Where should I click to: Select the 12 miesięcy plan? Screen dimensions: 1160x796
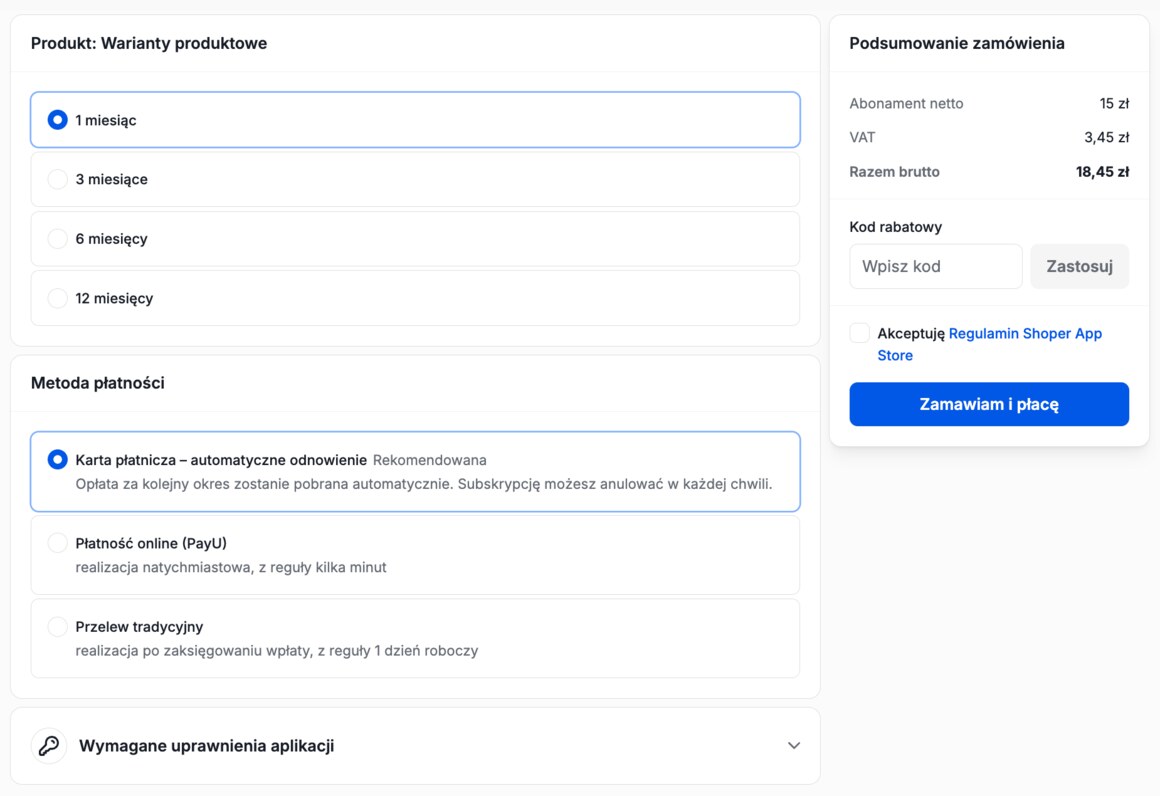point(415,298)
